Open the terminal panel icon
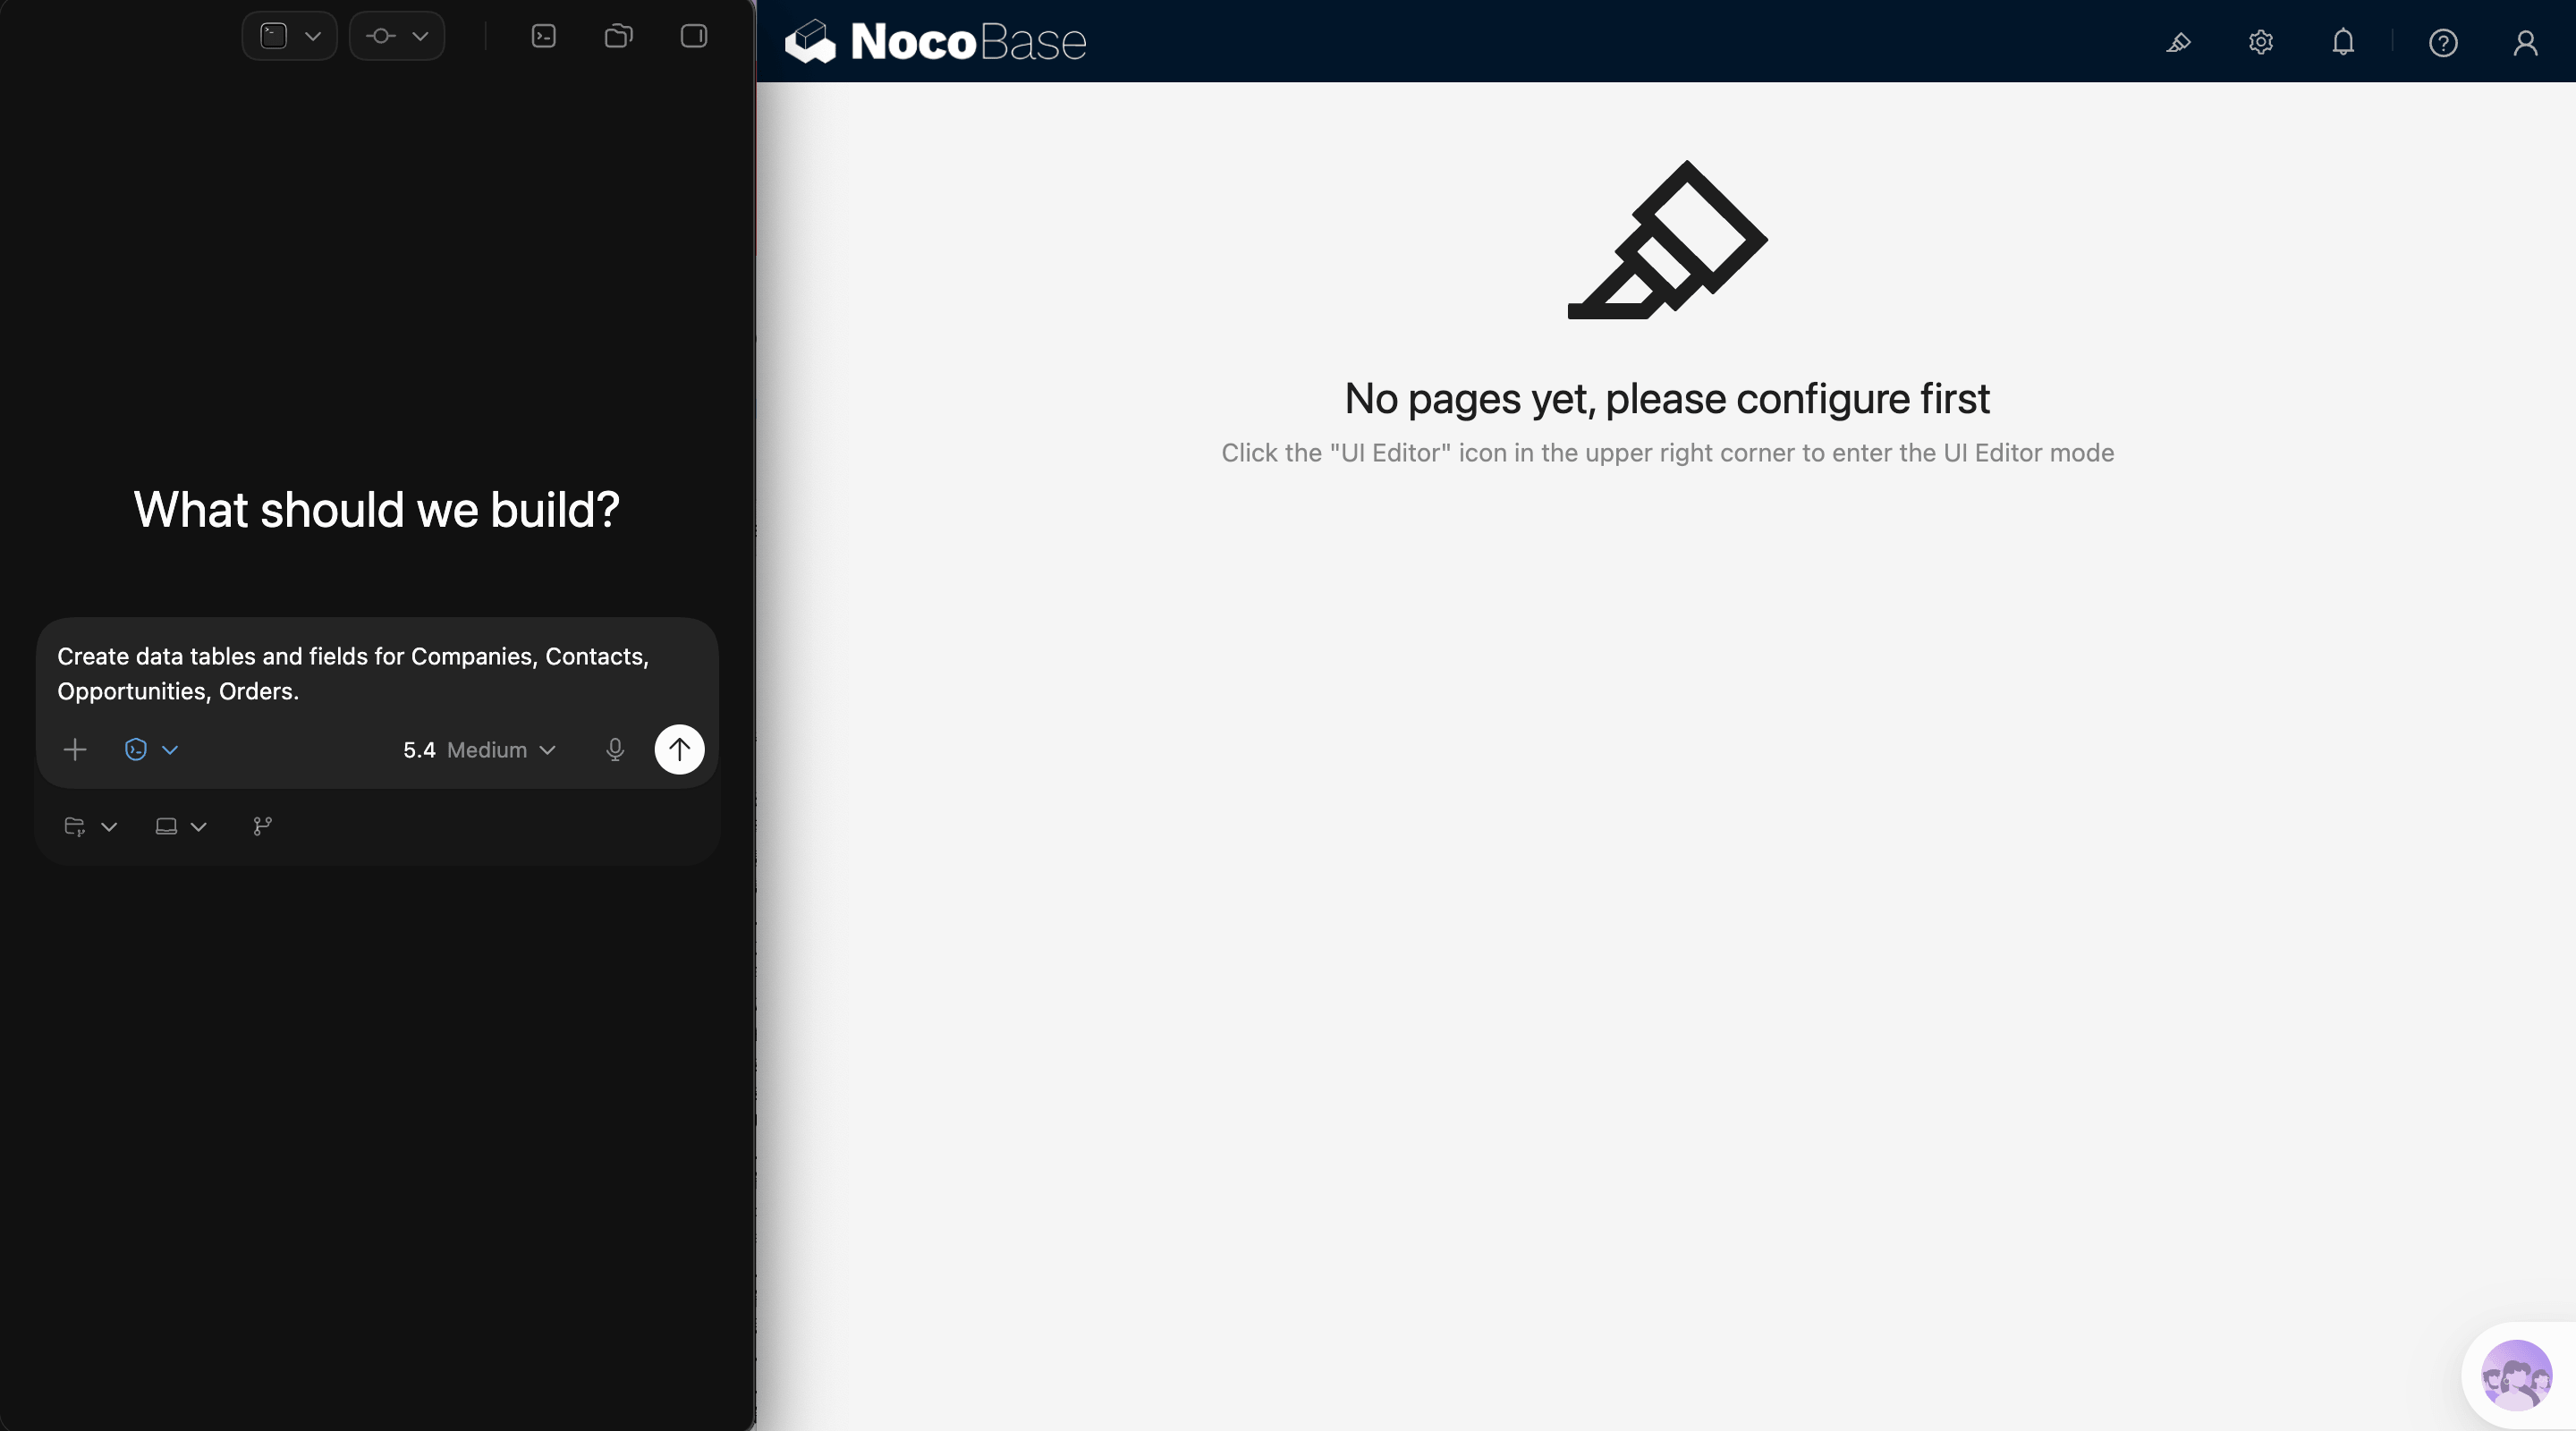The image size is (2576, 1431). [x=543, y=36]
